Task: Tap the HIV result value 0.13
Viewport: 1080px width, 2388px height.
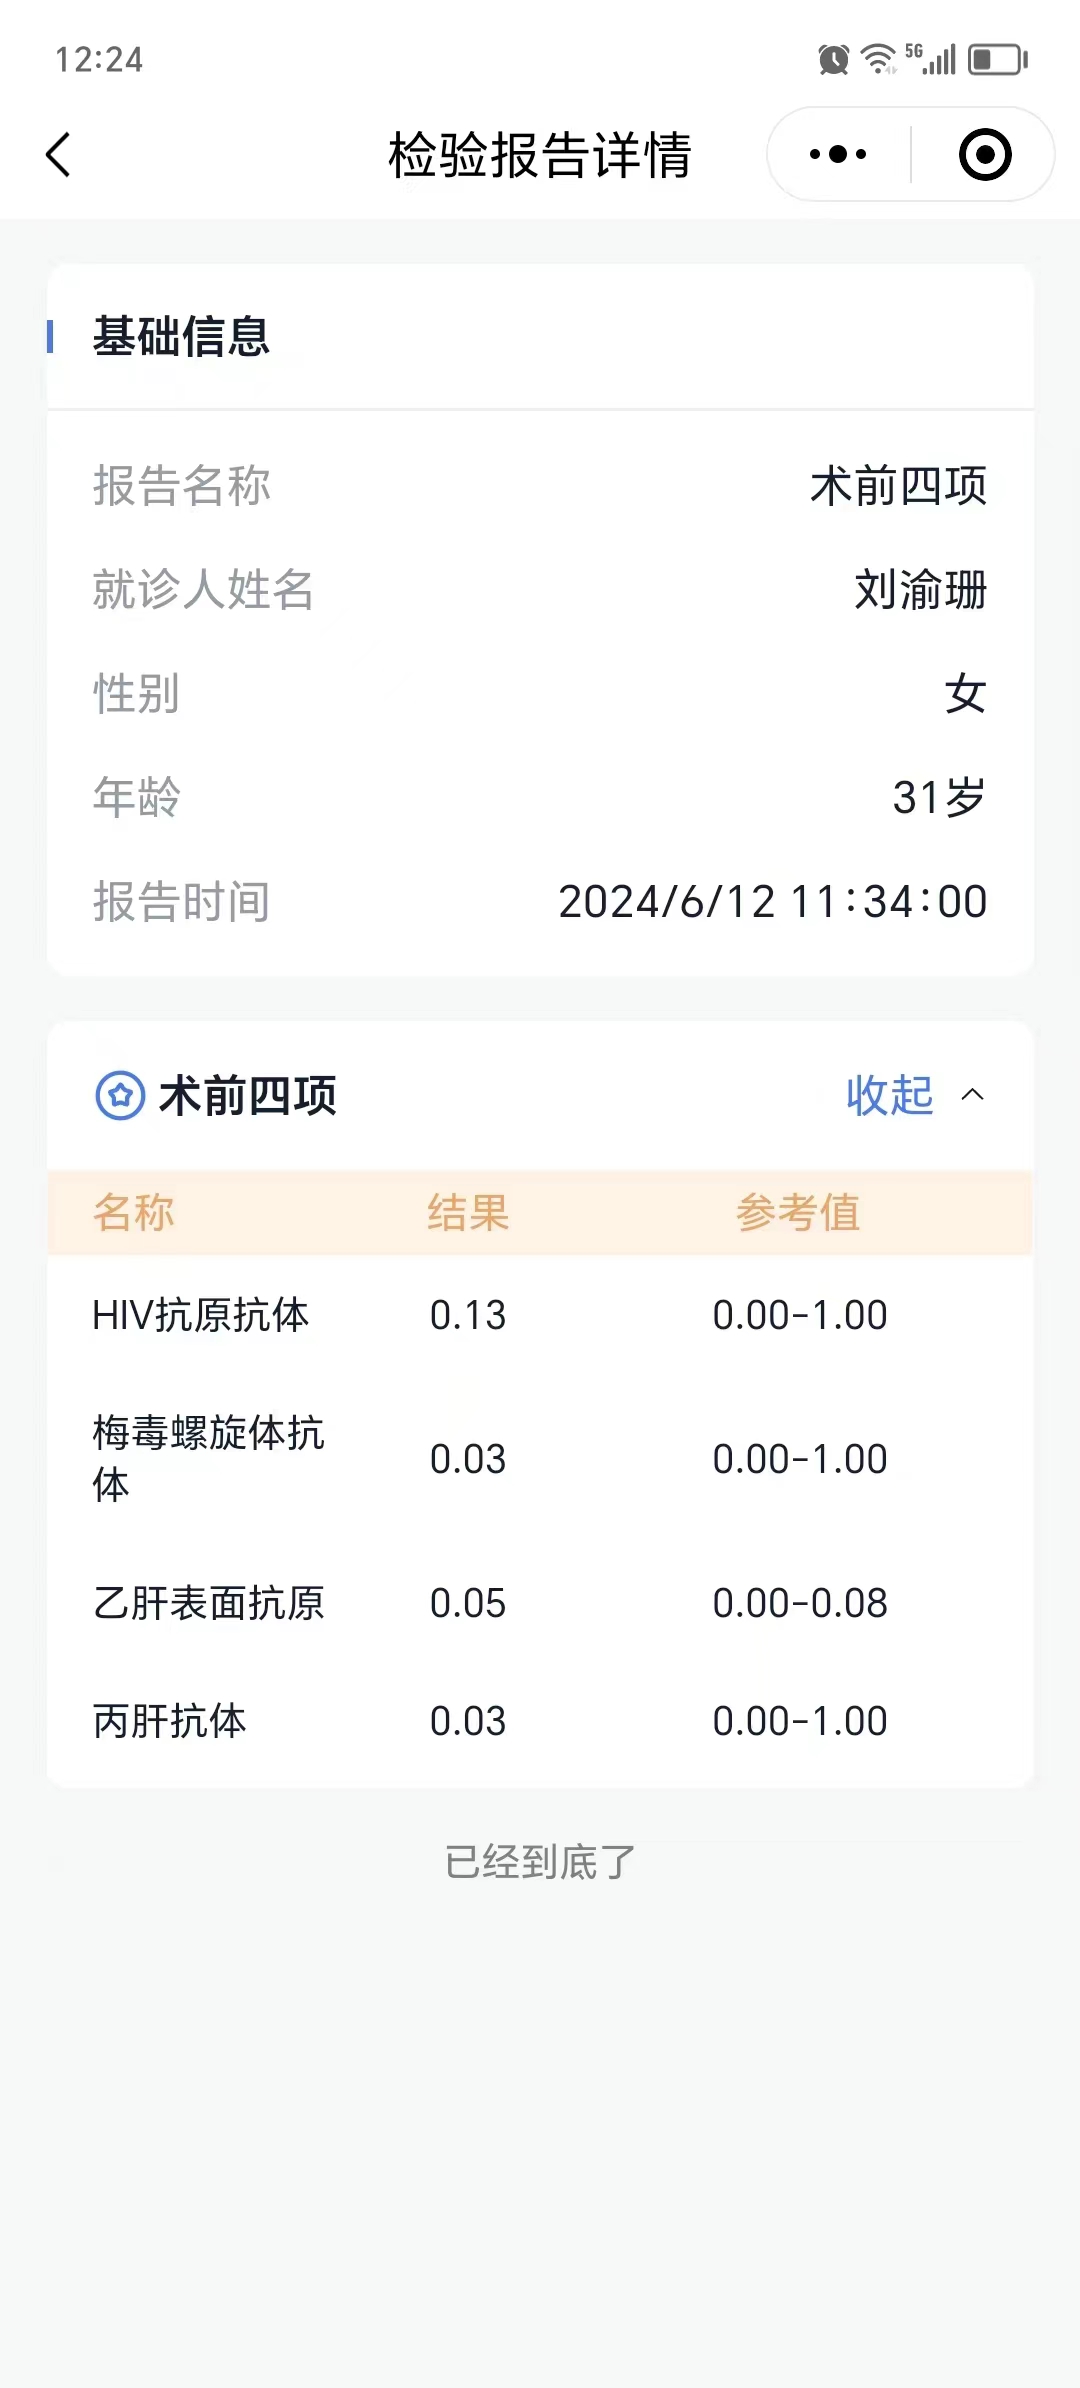Action: tap(468, 1315)
